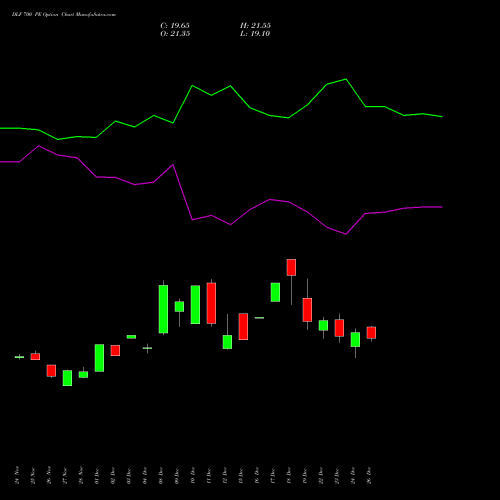Image resolution: width=500 pixels, height=500 pixels.
Task: Select the '18 Dec' date label
Action: (x=289, y=475)
